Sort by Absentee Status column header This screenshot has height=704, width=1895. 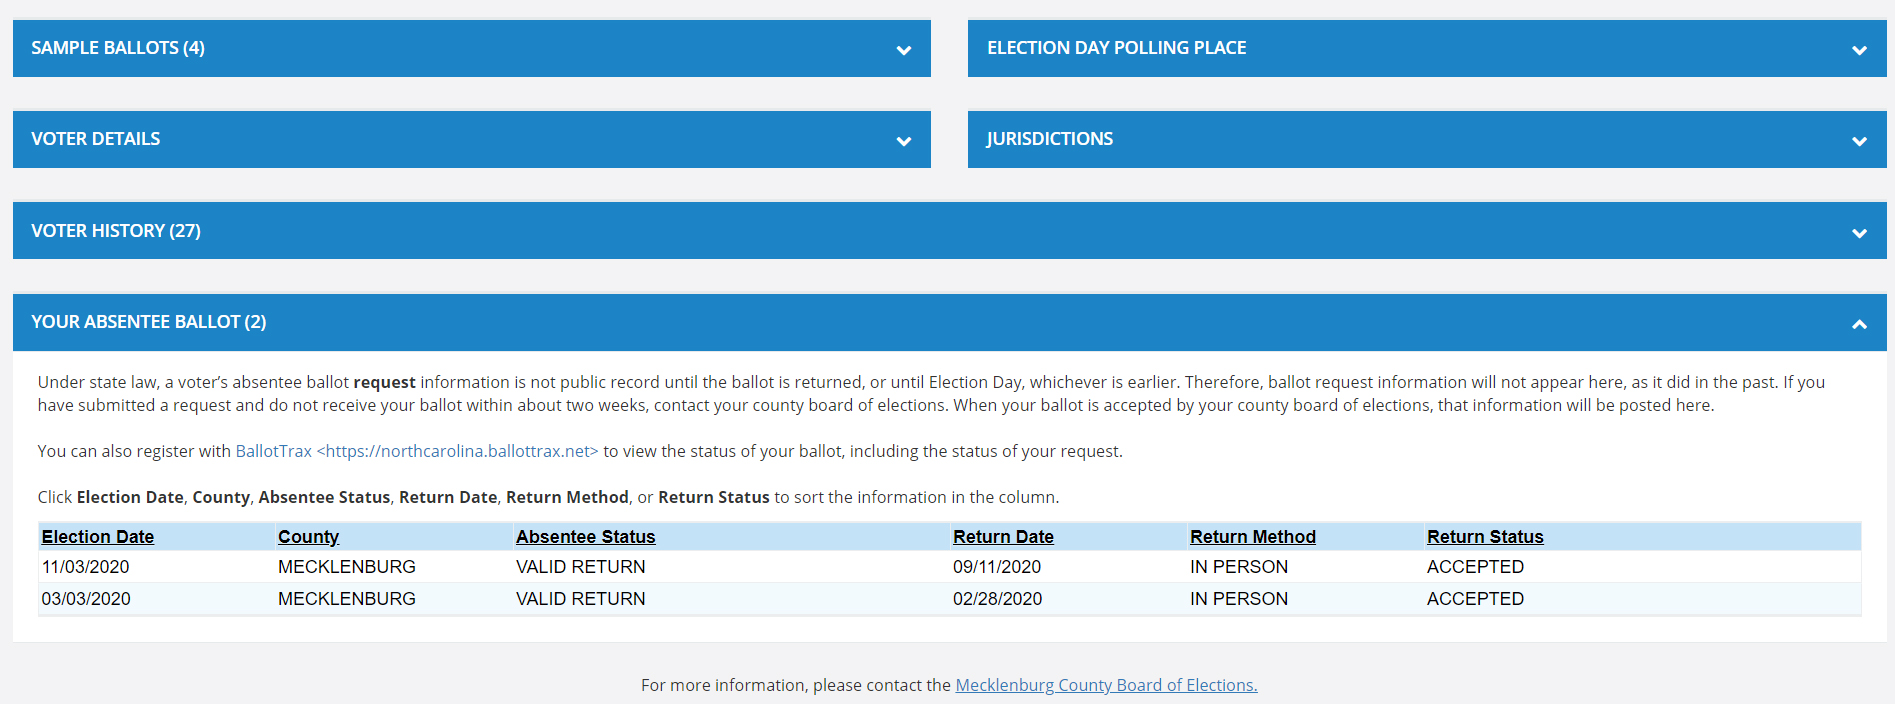pos(585,537)
